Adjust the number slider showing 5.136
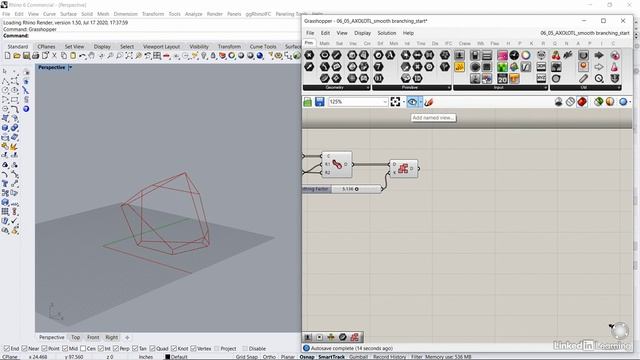 [x=356, y=189]
